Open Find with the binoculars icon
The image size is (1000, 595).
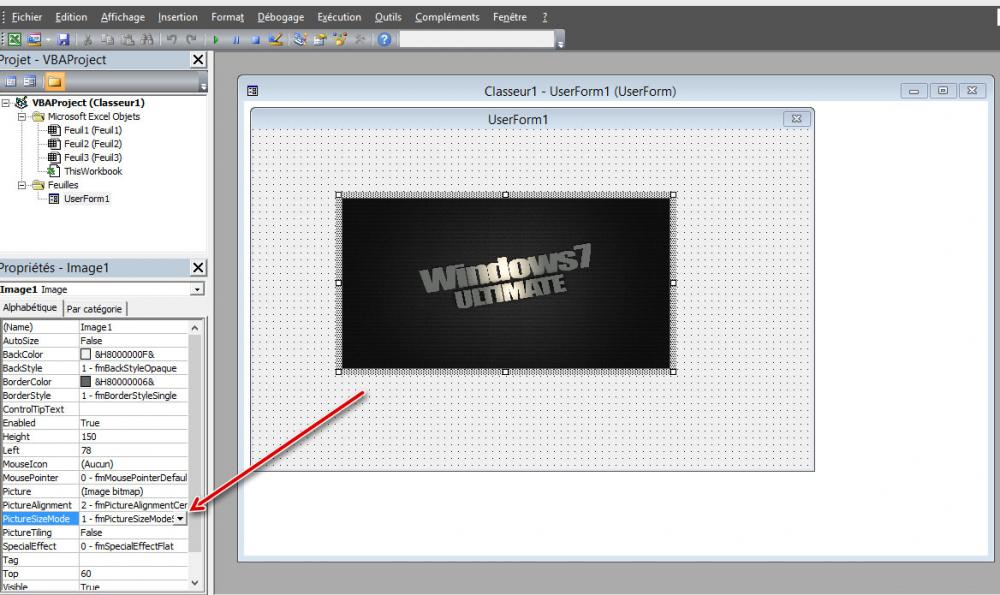point(147,40)
